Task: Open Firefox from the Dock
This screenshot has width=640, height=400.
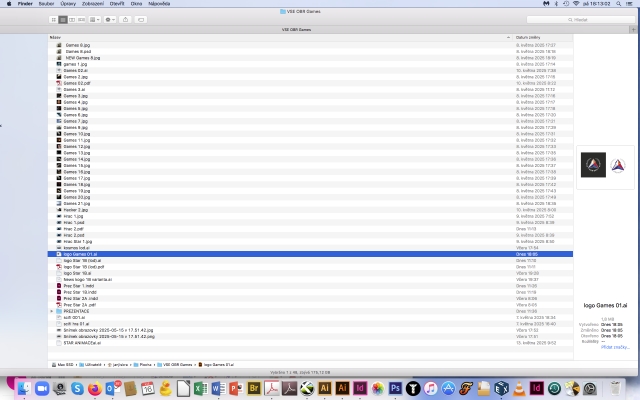Action: [x=95, y=389]
